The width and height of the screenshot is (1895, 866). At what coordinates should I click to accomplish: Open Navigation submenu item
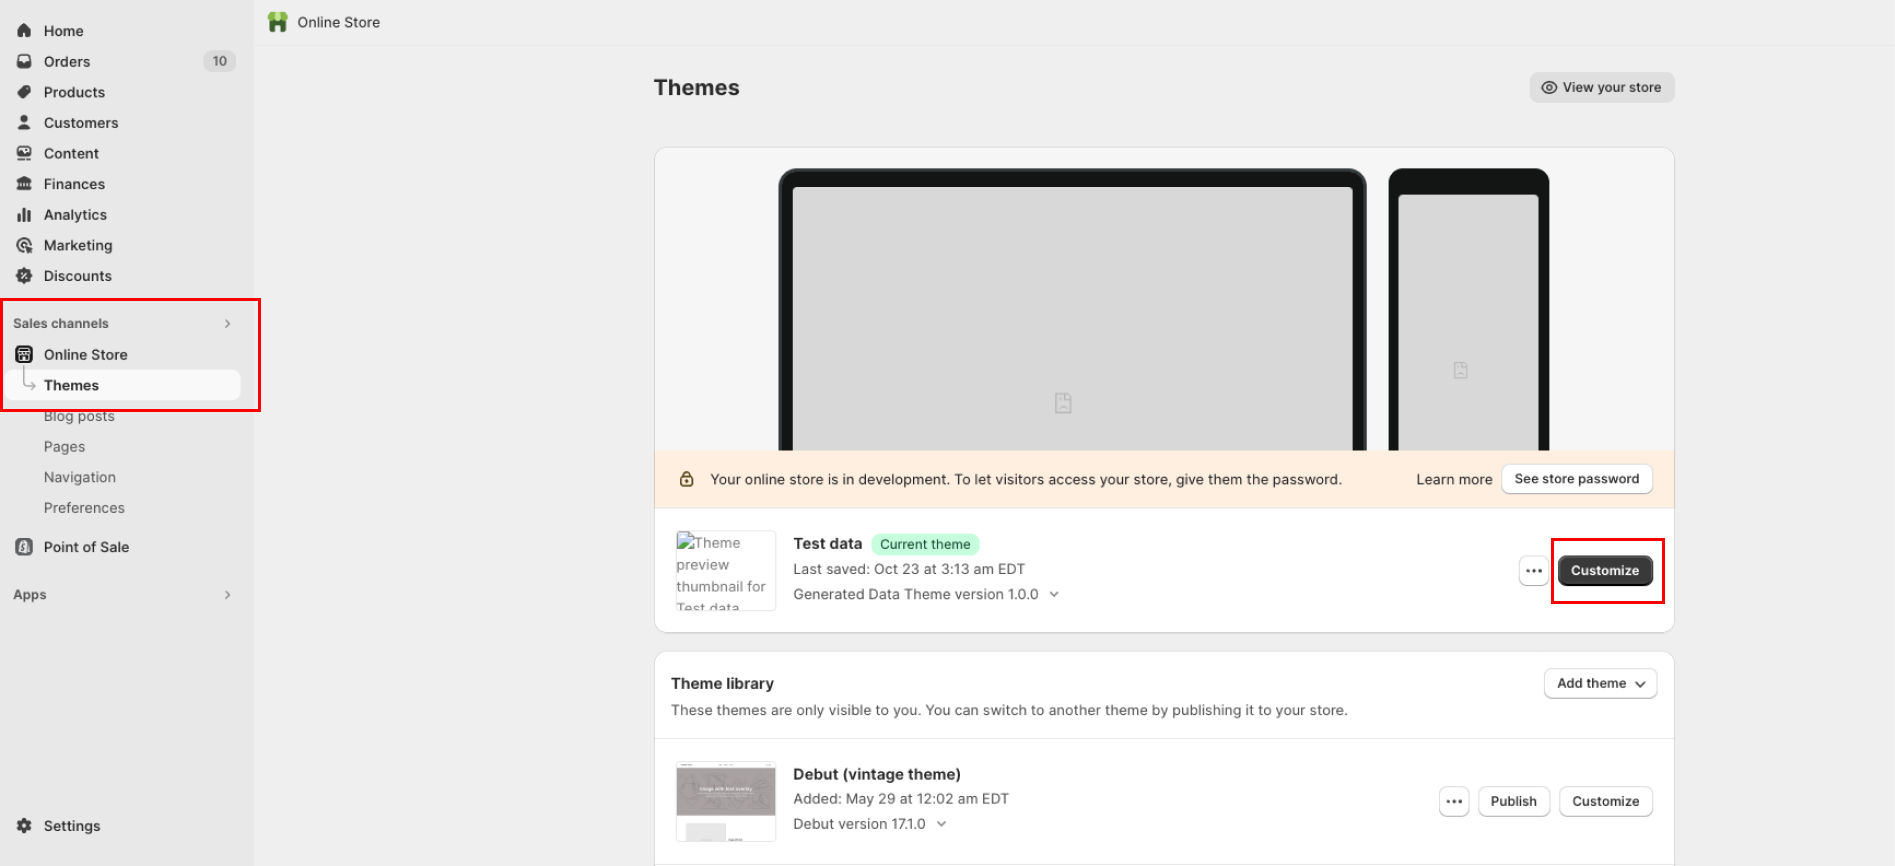(x=80, y=478)
